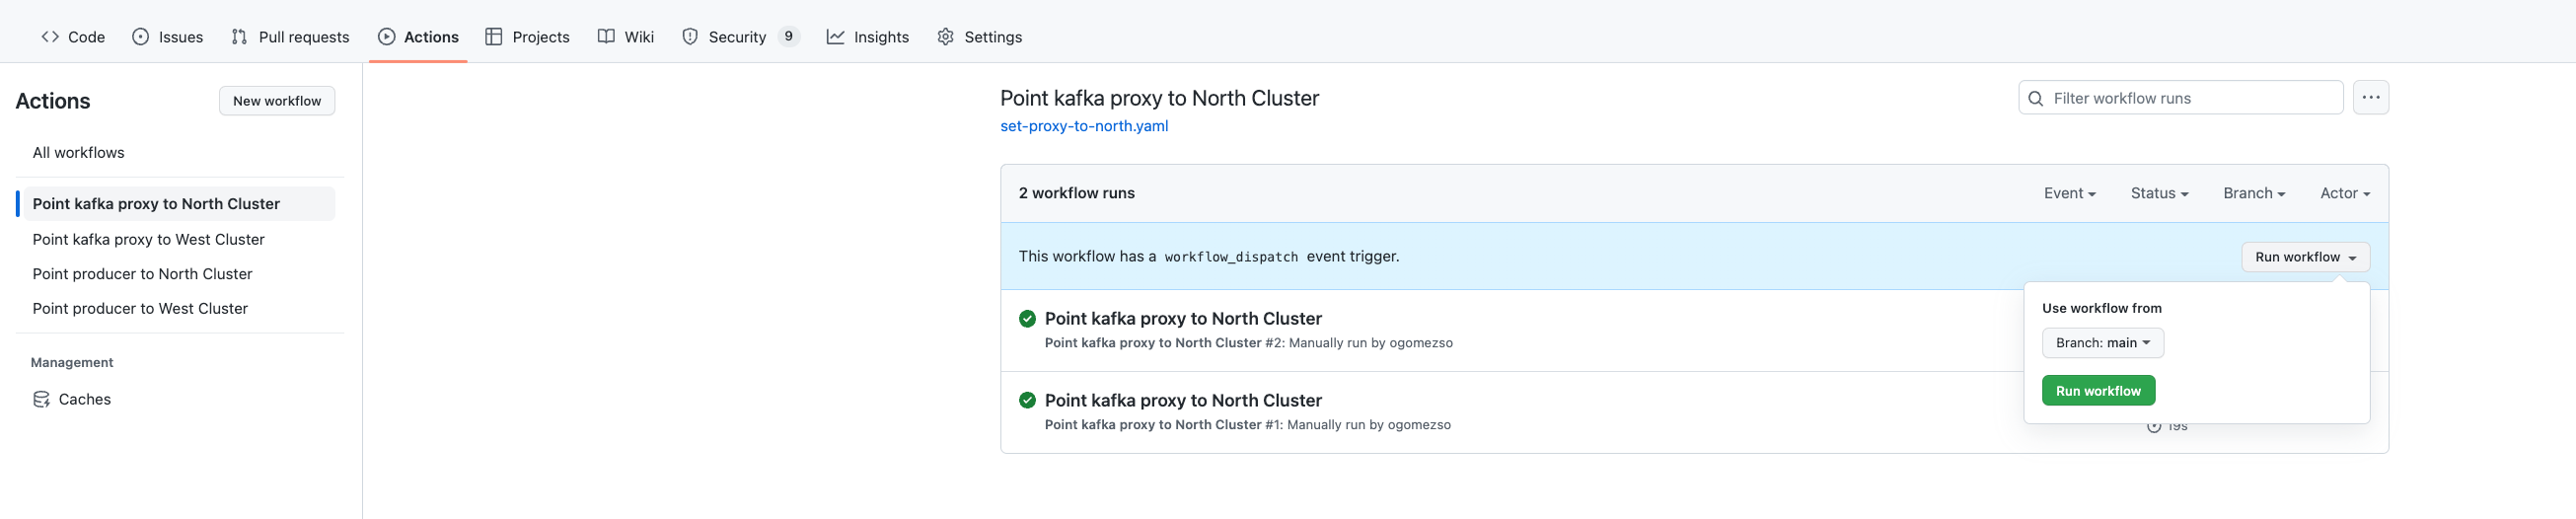2576x519 pixels.
Task: Go to Pull requests tab
Action: tap(290, 37)
